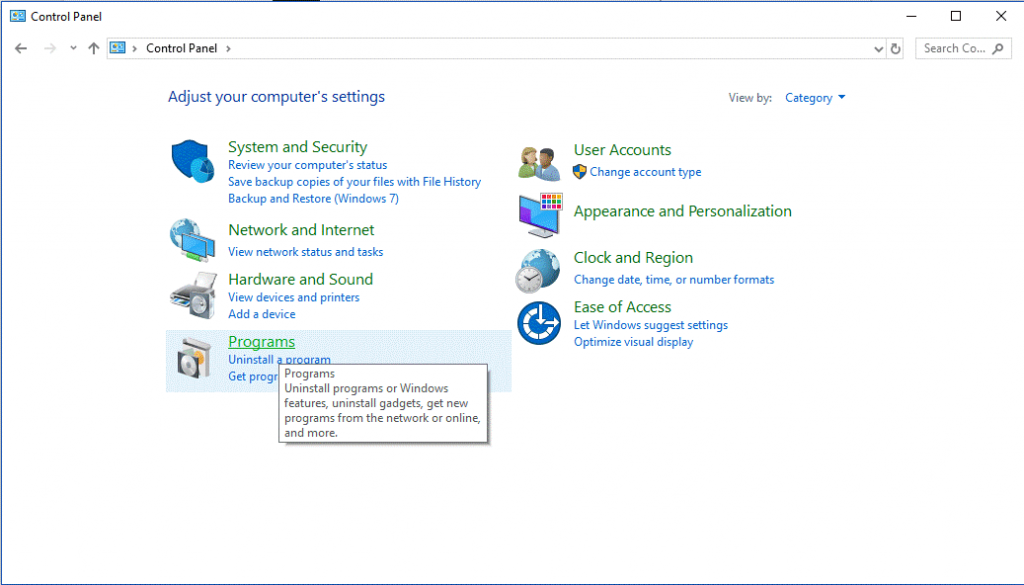Open the User Accounts people icon
This screenshot has height=585, width=1024.
click(539, 163)
